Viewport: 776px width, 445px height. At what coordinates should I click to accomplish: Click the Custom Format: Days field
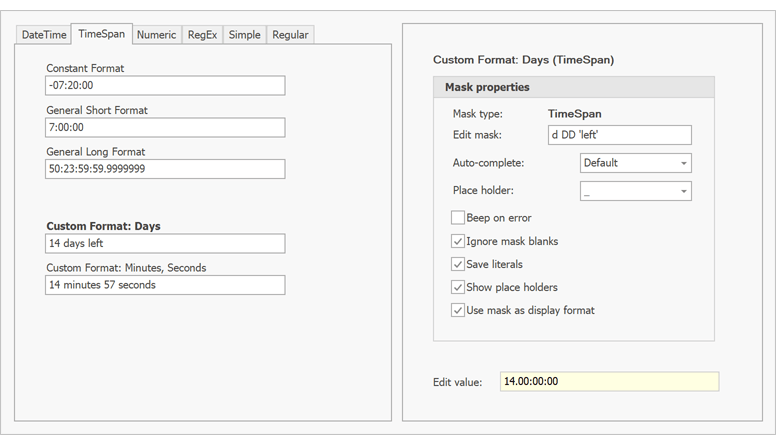coord(165,244)
